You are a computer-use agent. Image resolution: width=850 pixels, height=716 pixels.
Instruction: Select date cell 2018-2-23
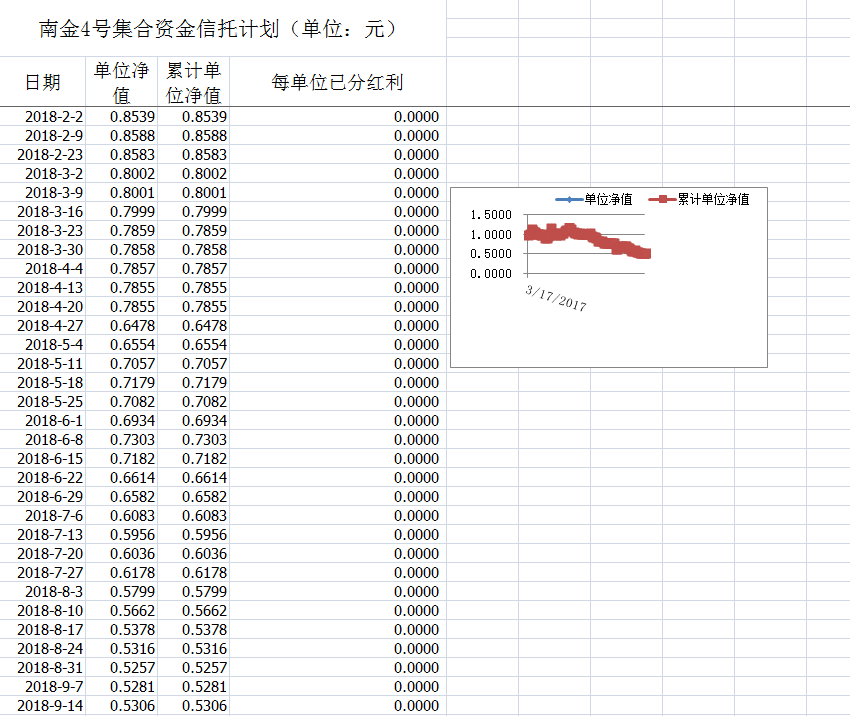point(42,154)
